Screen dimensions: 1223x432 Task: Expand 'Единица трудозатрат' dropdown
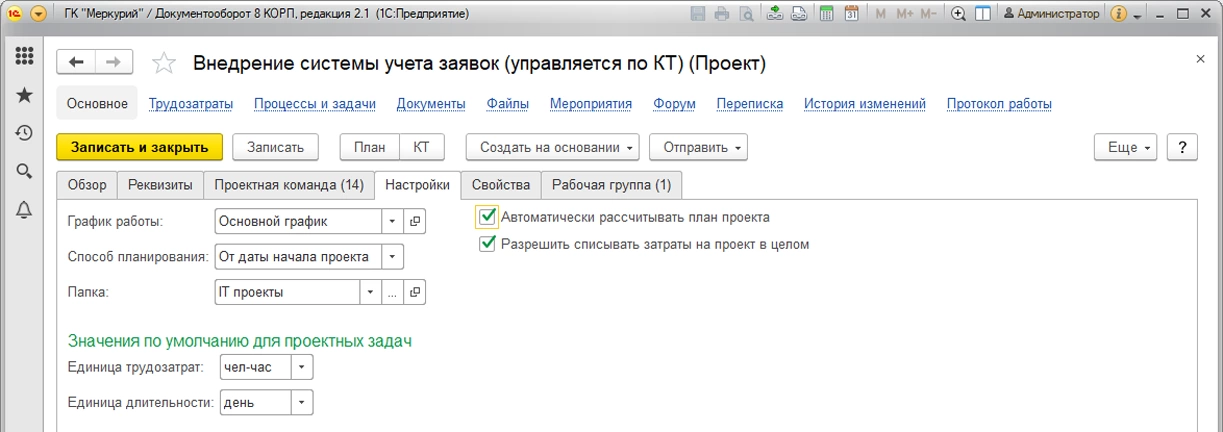pyautogui.click(x=302, y=367)
